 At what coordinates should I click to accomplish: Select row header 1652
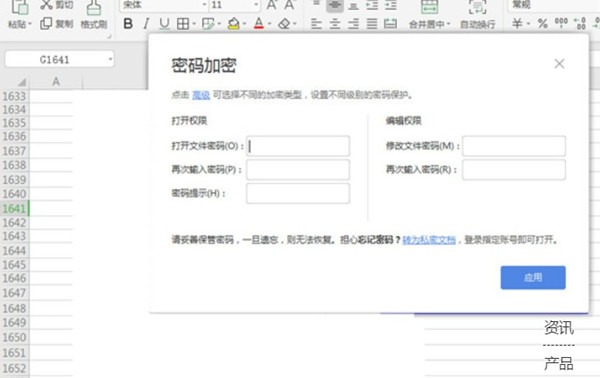[15, 368]
